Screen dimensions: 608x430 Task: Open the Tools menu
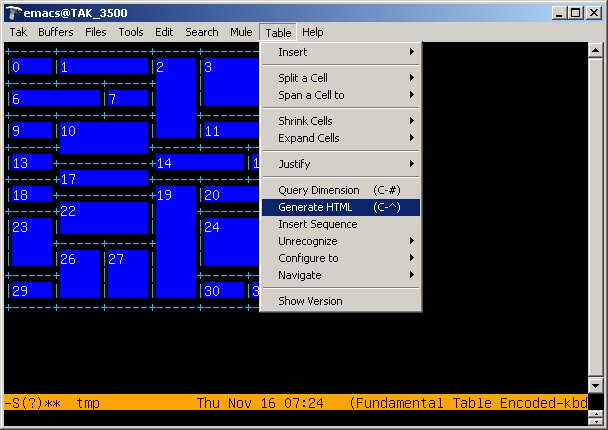tap(131, 32)
